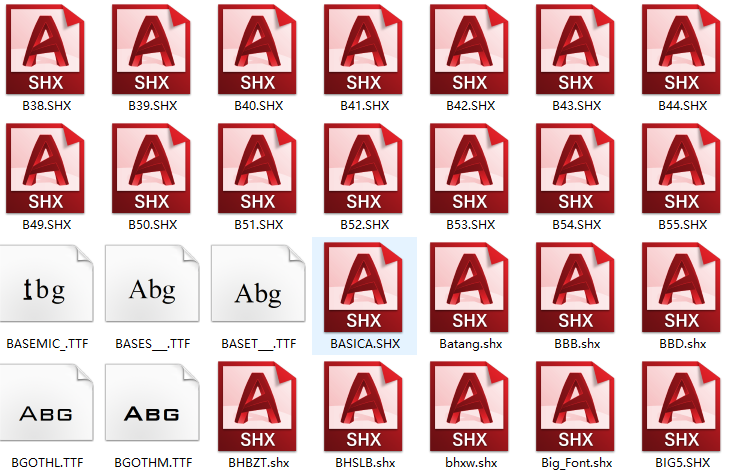Select the Batang.shx file icon

(x=469, y=287)
